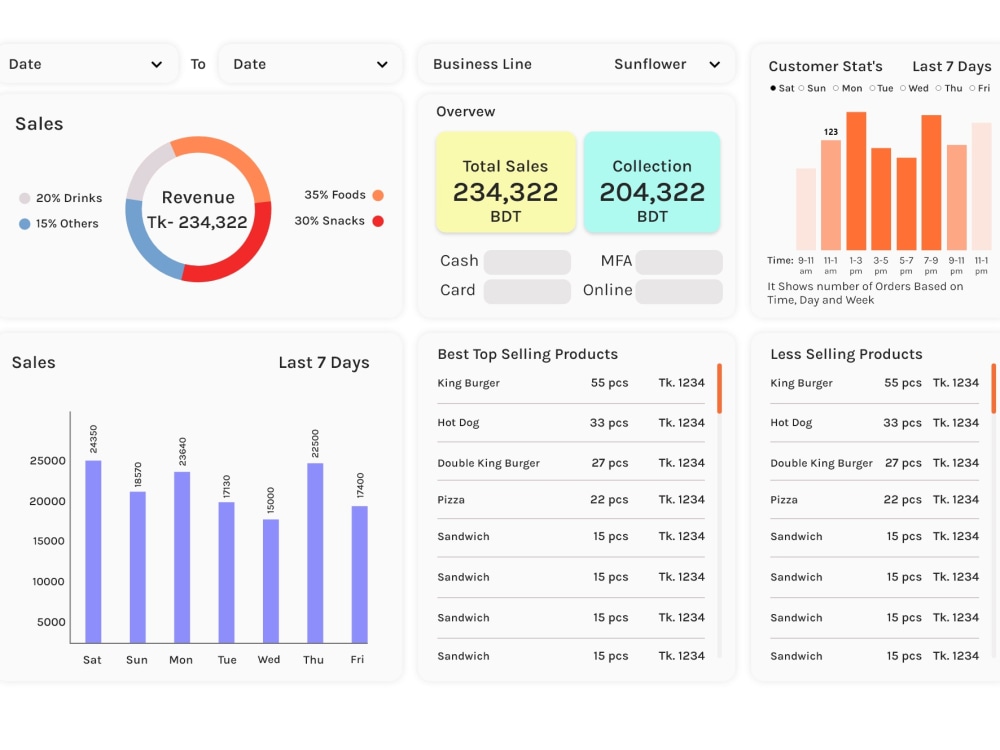Click '55 pcs' in Best Top Selling Products
Image resolution: width=1000 pixels, height=750 pixels.
pyautogui.click(x=610, y=383)
